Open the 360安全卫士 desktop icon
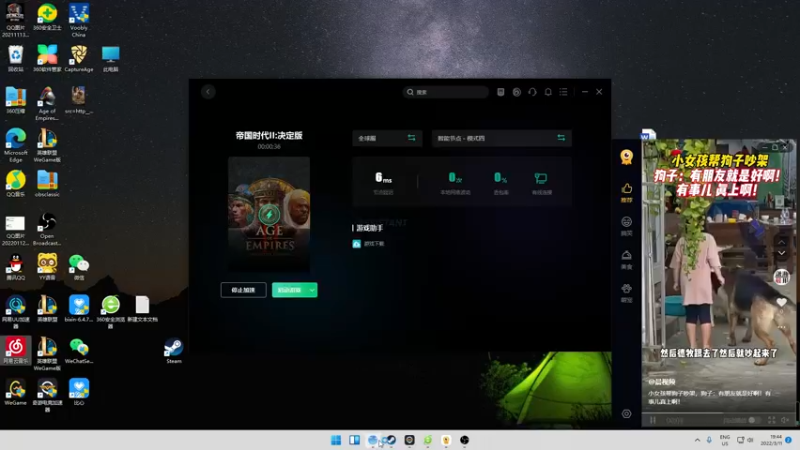The height and width of the screenshot is (450, 800). pos(47,17)
